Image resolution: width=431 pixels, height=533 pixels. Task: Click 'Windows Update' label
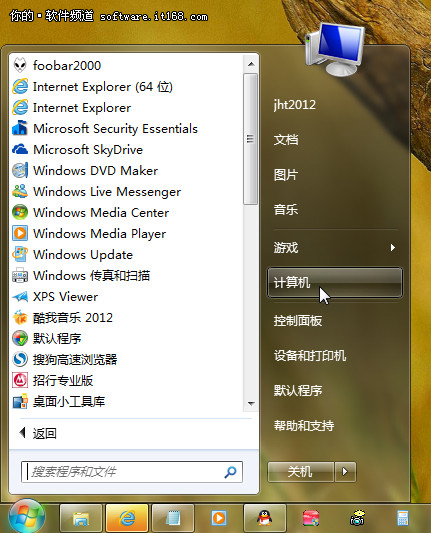tap(83, 255)
